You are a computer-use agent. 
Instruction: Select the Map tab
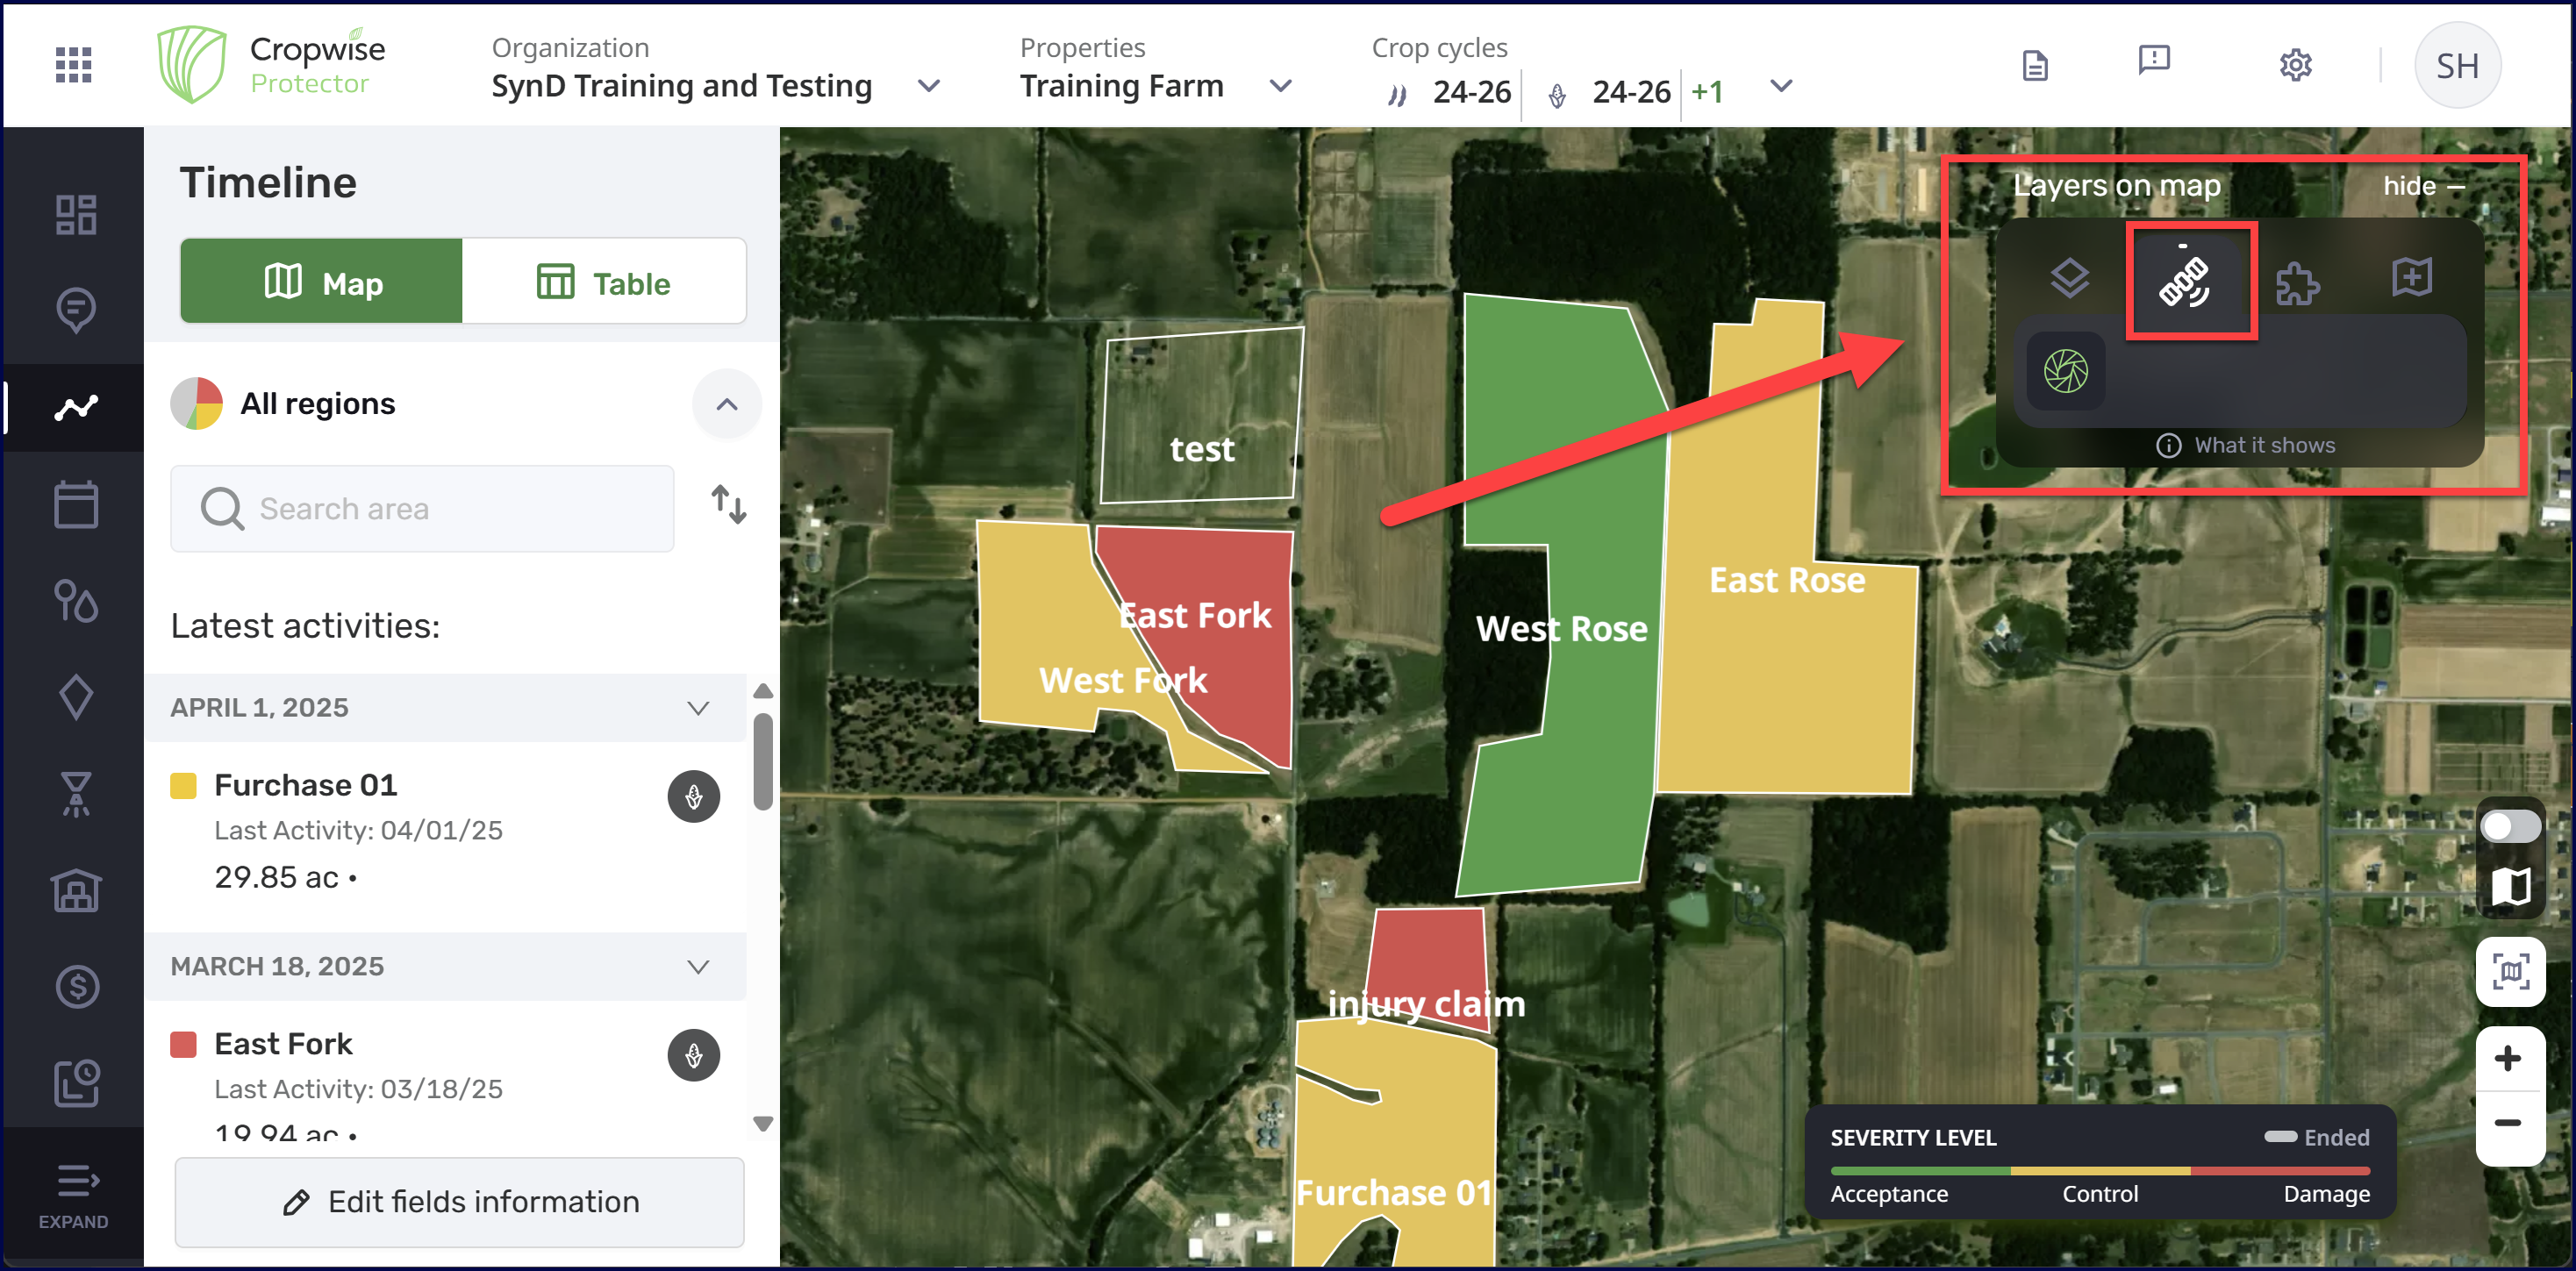pyautogui.click(x=322, y=283)
